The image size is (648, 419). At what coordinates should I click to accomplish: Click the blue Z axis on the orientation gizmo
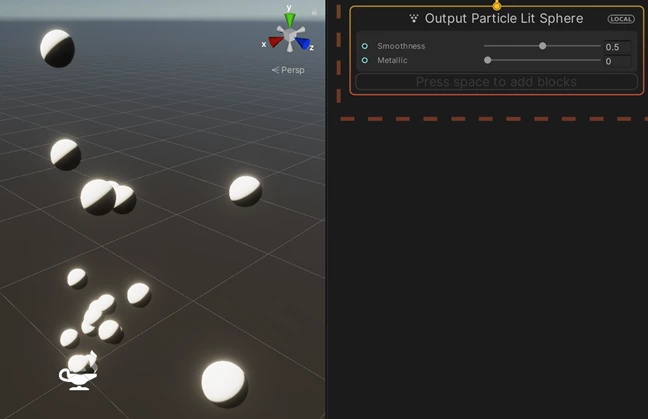click(303, 43)
